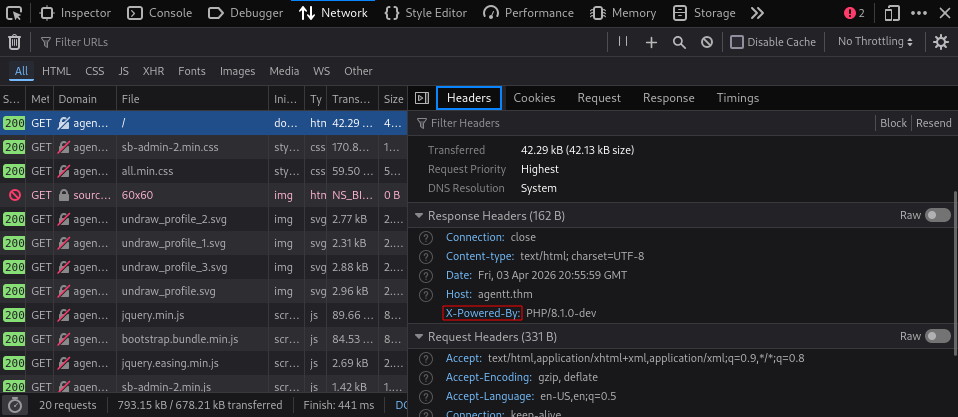Collapse the Response Headers section

(419, 216)
